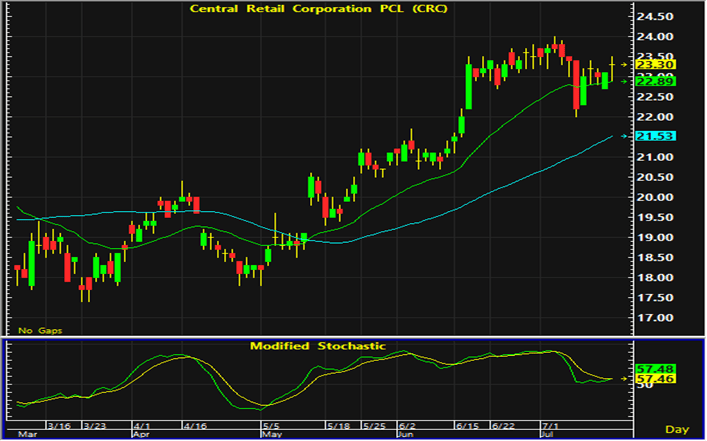The height and width of the screenshot is (441, 707).
Task: Click the No Gaps label
Action: pos(40,331)
